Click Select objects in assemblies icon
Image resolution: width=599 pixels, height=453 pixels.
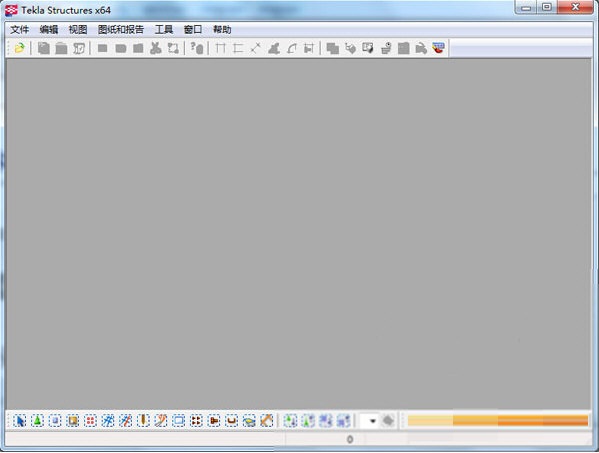343,421
